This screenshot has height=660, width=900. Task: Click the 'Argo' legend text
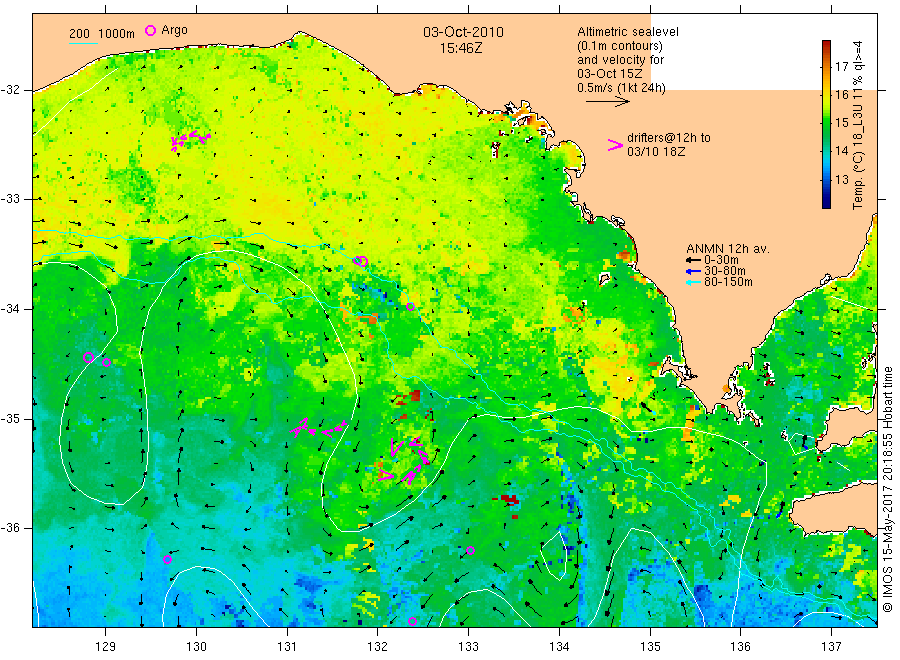(x=174, y=30)
